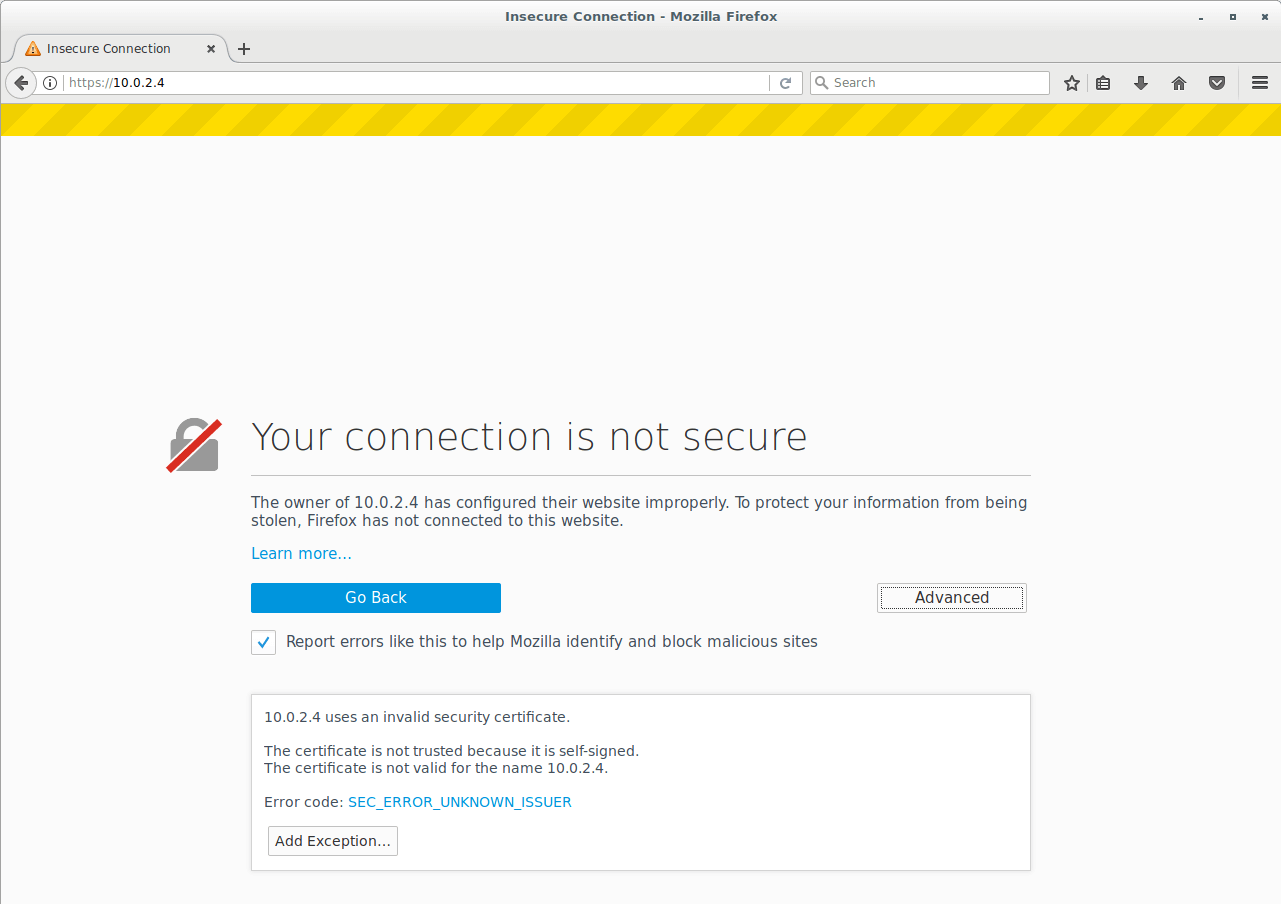
Task: Click the back arrow navigation button
Action: pyautogui.click(x=21, y=83)
